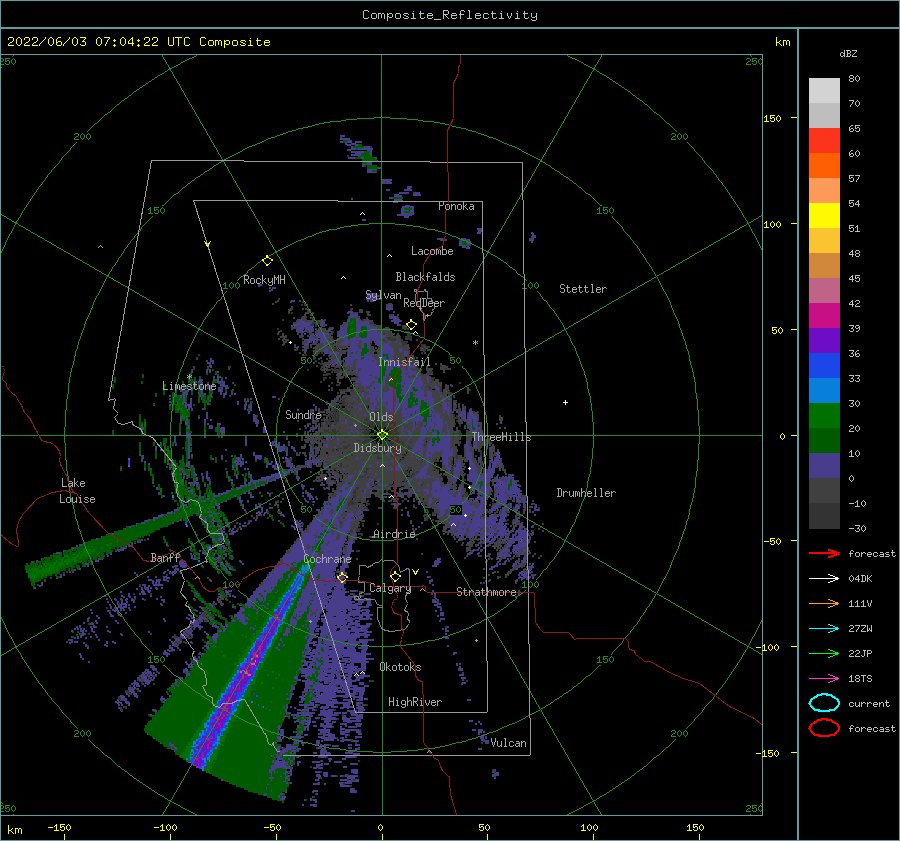Screen dimensions: 900x841
Task: Click the cyan current ellipse legend icon
Action: pyautogui.click(x=824, y=703)
